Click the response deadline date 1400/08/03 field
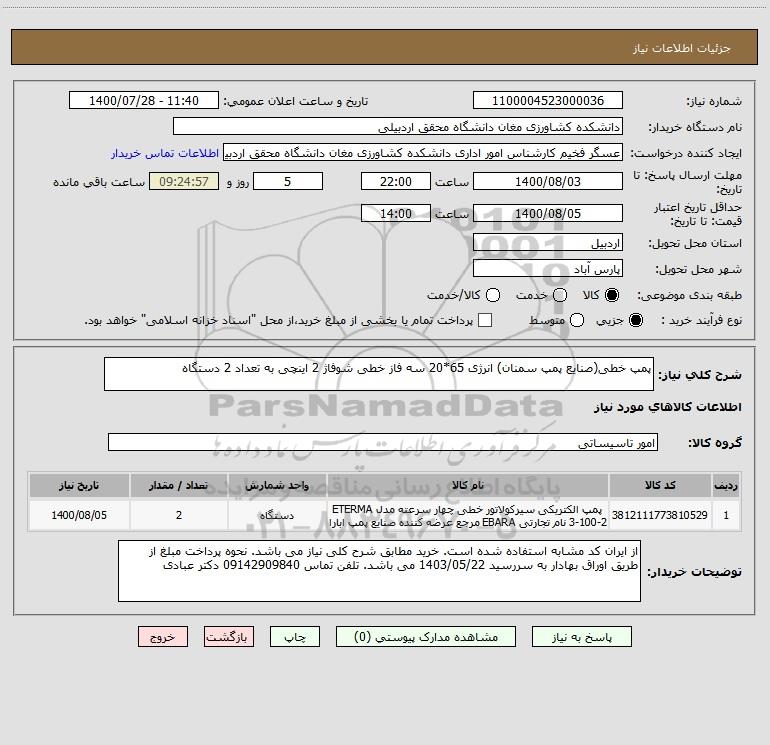This screenshot has width=770, height=745. (548, 181)
